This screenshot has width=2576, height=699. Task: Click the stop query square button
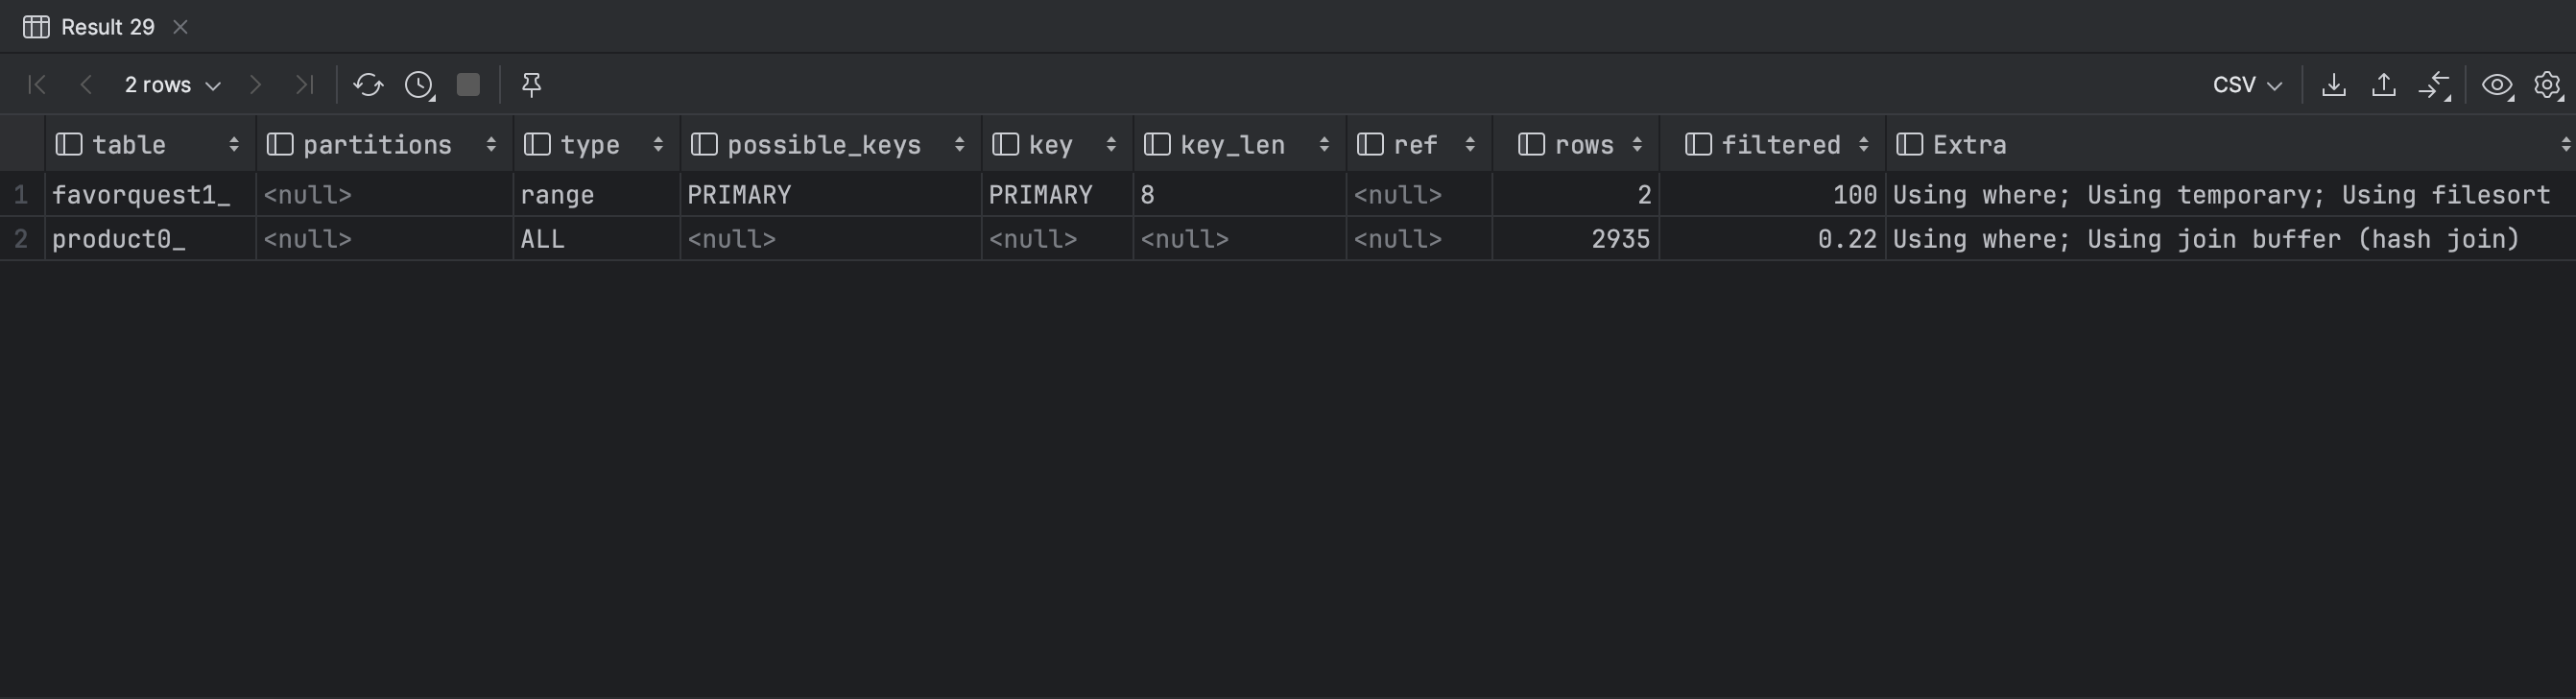click(468, 85)
